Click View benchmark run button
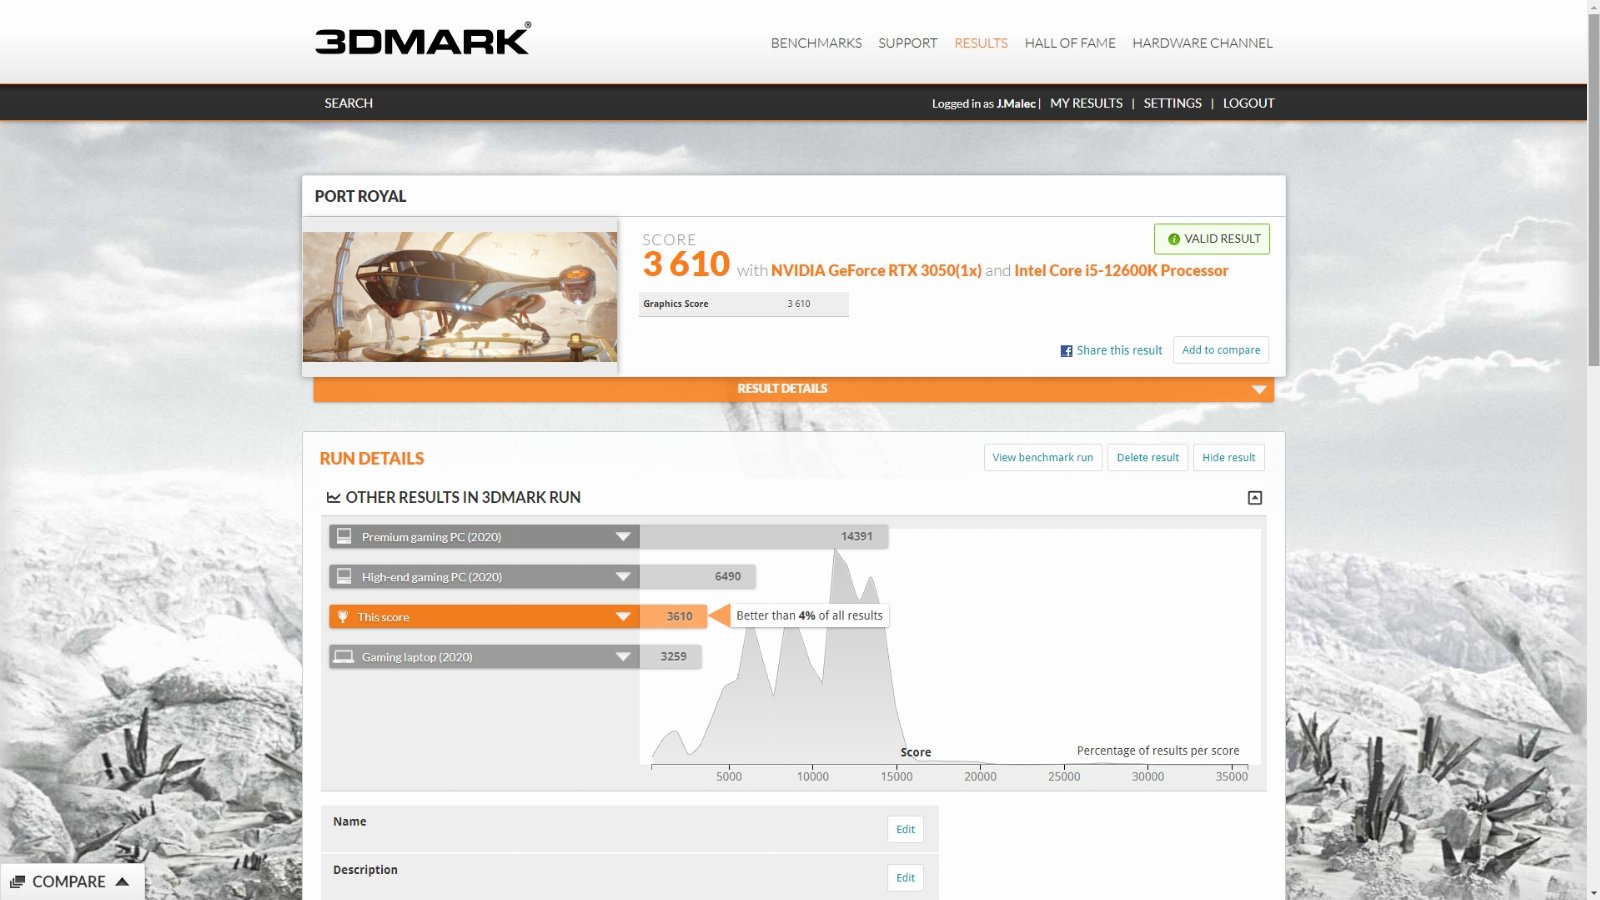 coord(1043,458)
